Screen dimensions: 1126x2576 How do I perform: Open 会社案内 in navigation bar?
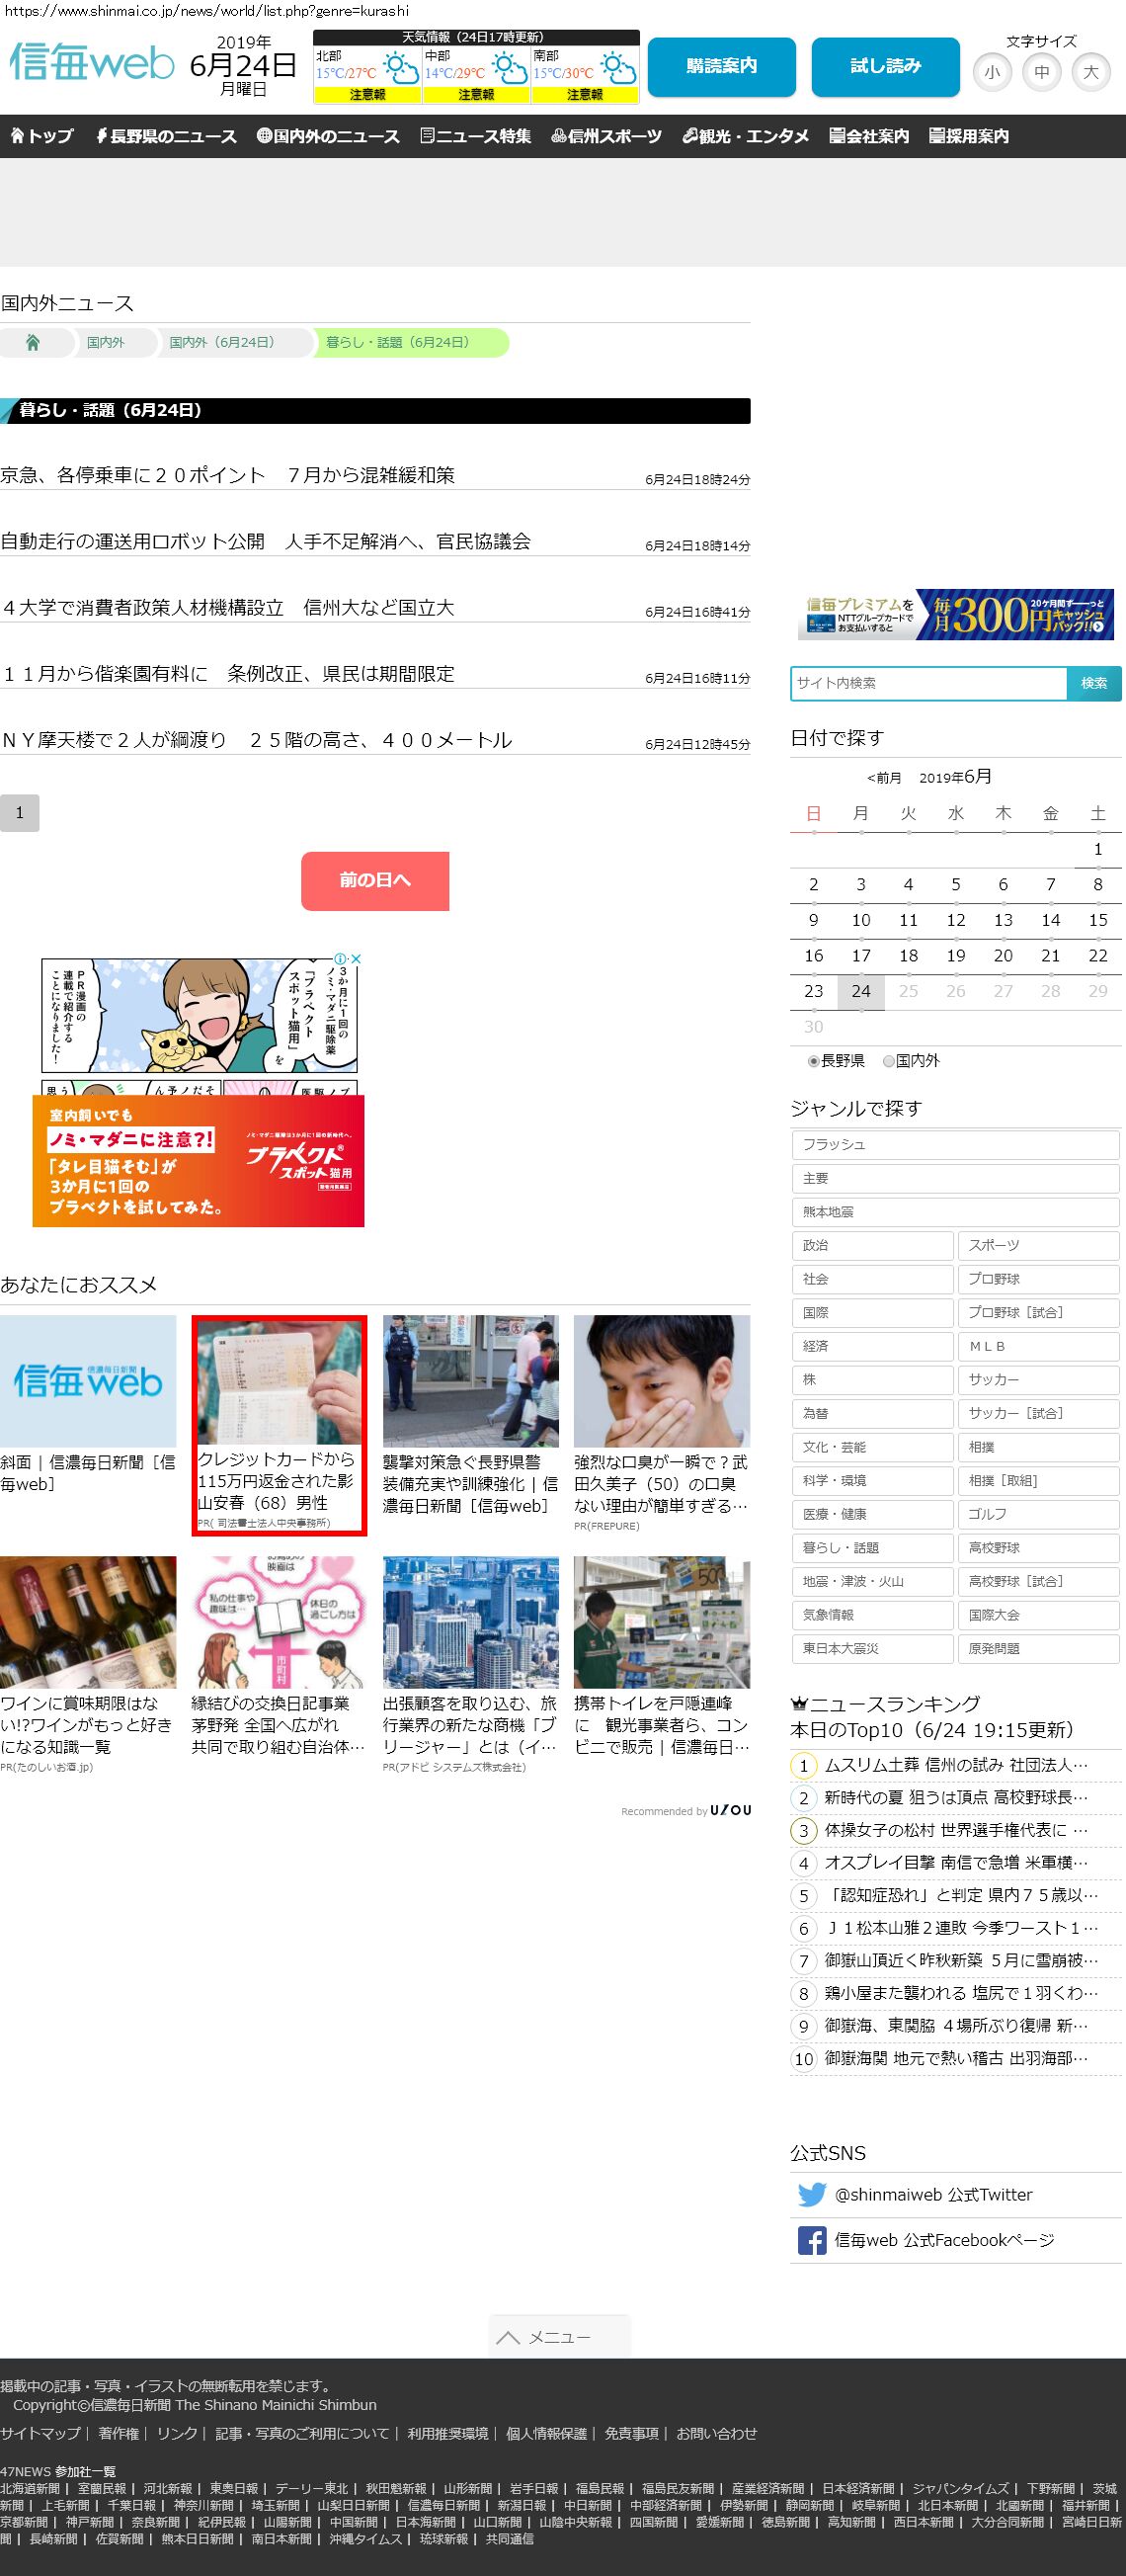point(869,136)
